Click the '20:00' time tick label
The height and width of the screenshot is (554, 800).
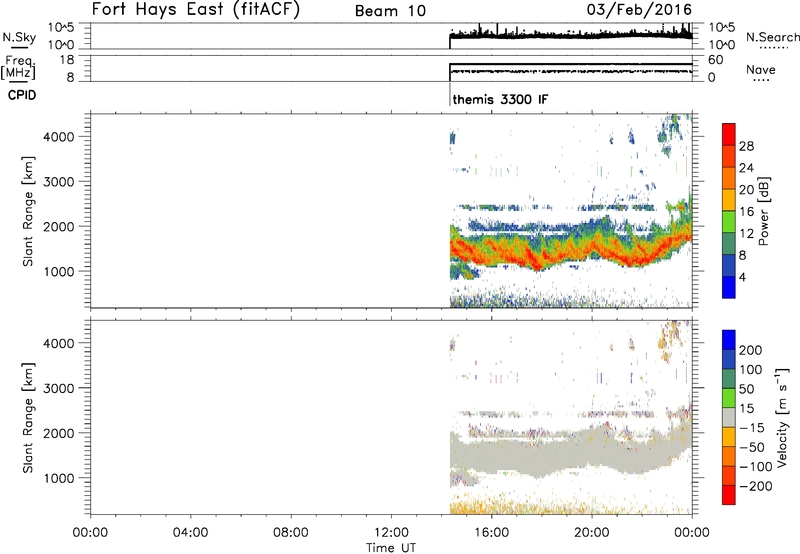pos(592,533)
